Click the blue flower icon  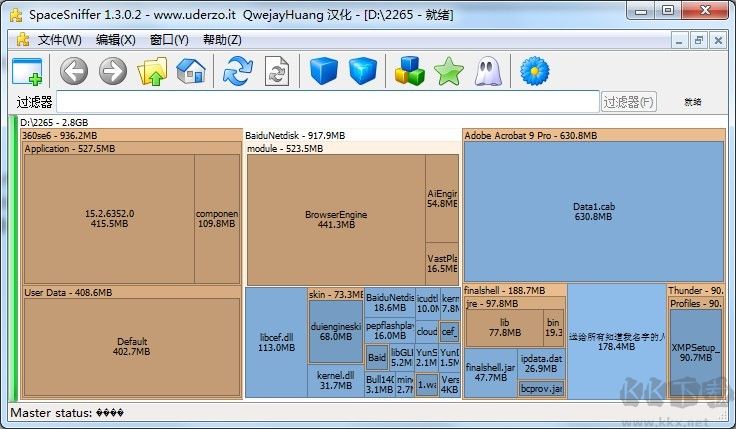click(535, 71)
